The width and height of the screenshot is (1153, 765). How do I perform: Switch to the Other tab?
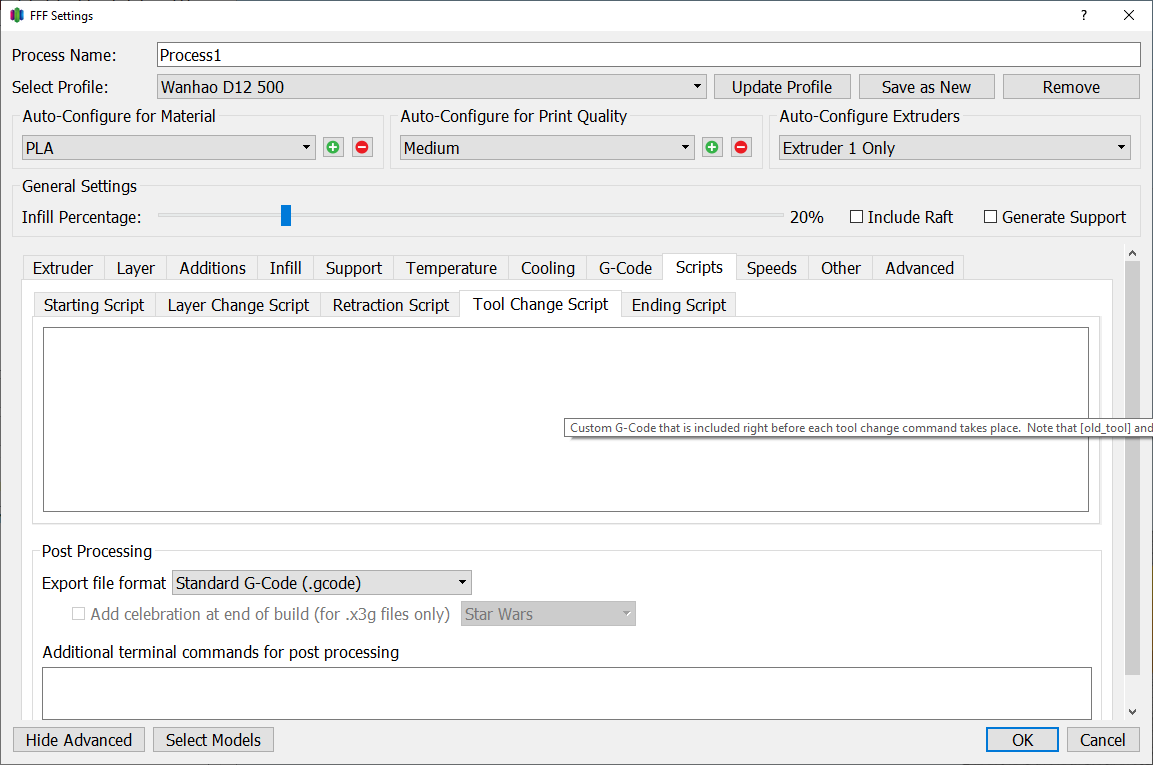840,268
